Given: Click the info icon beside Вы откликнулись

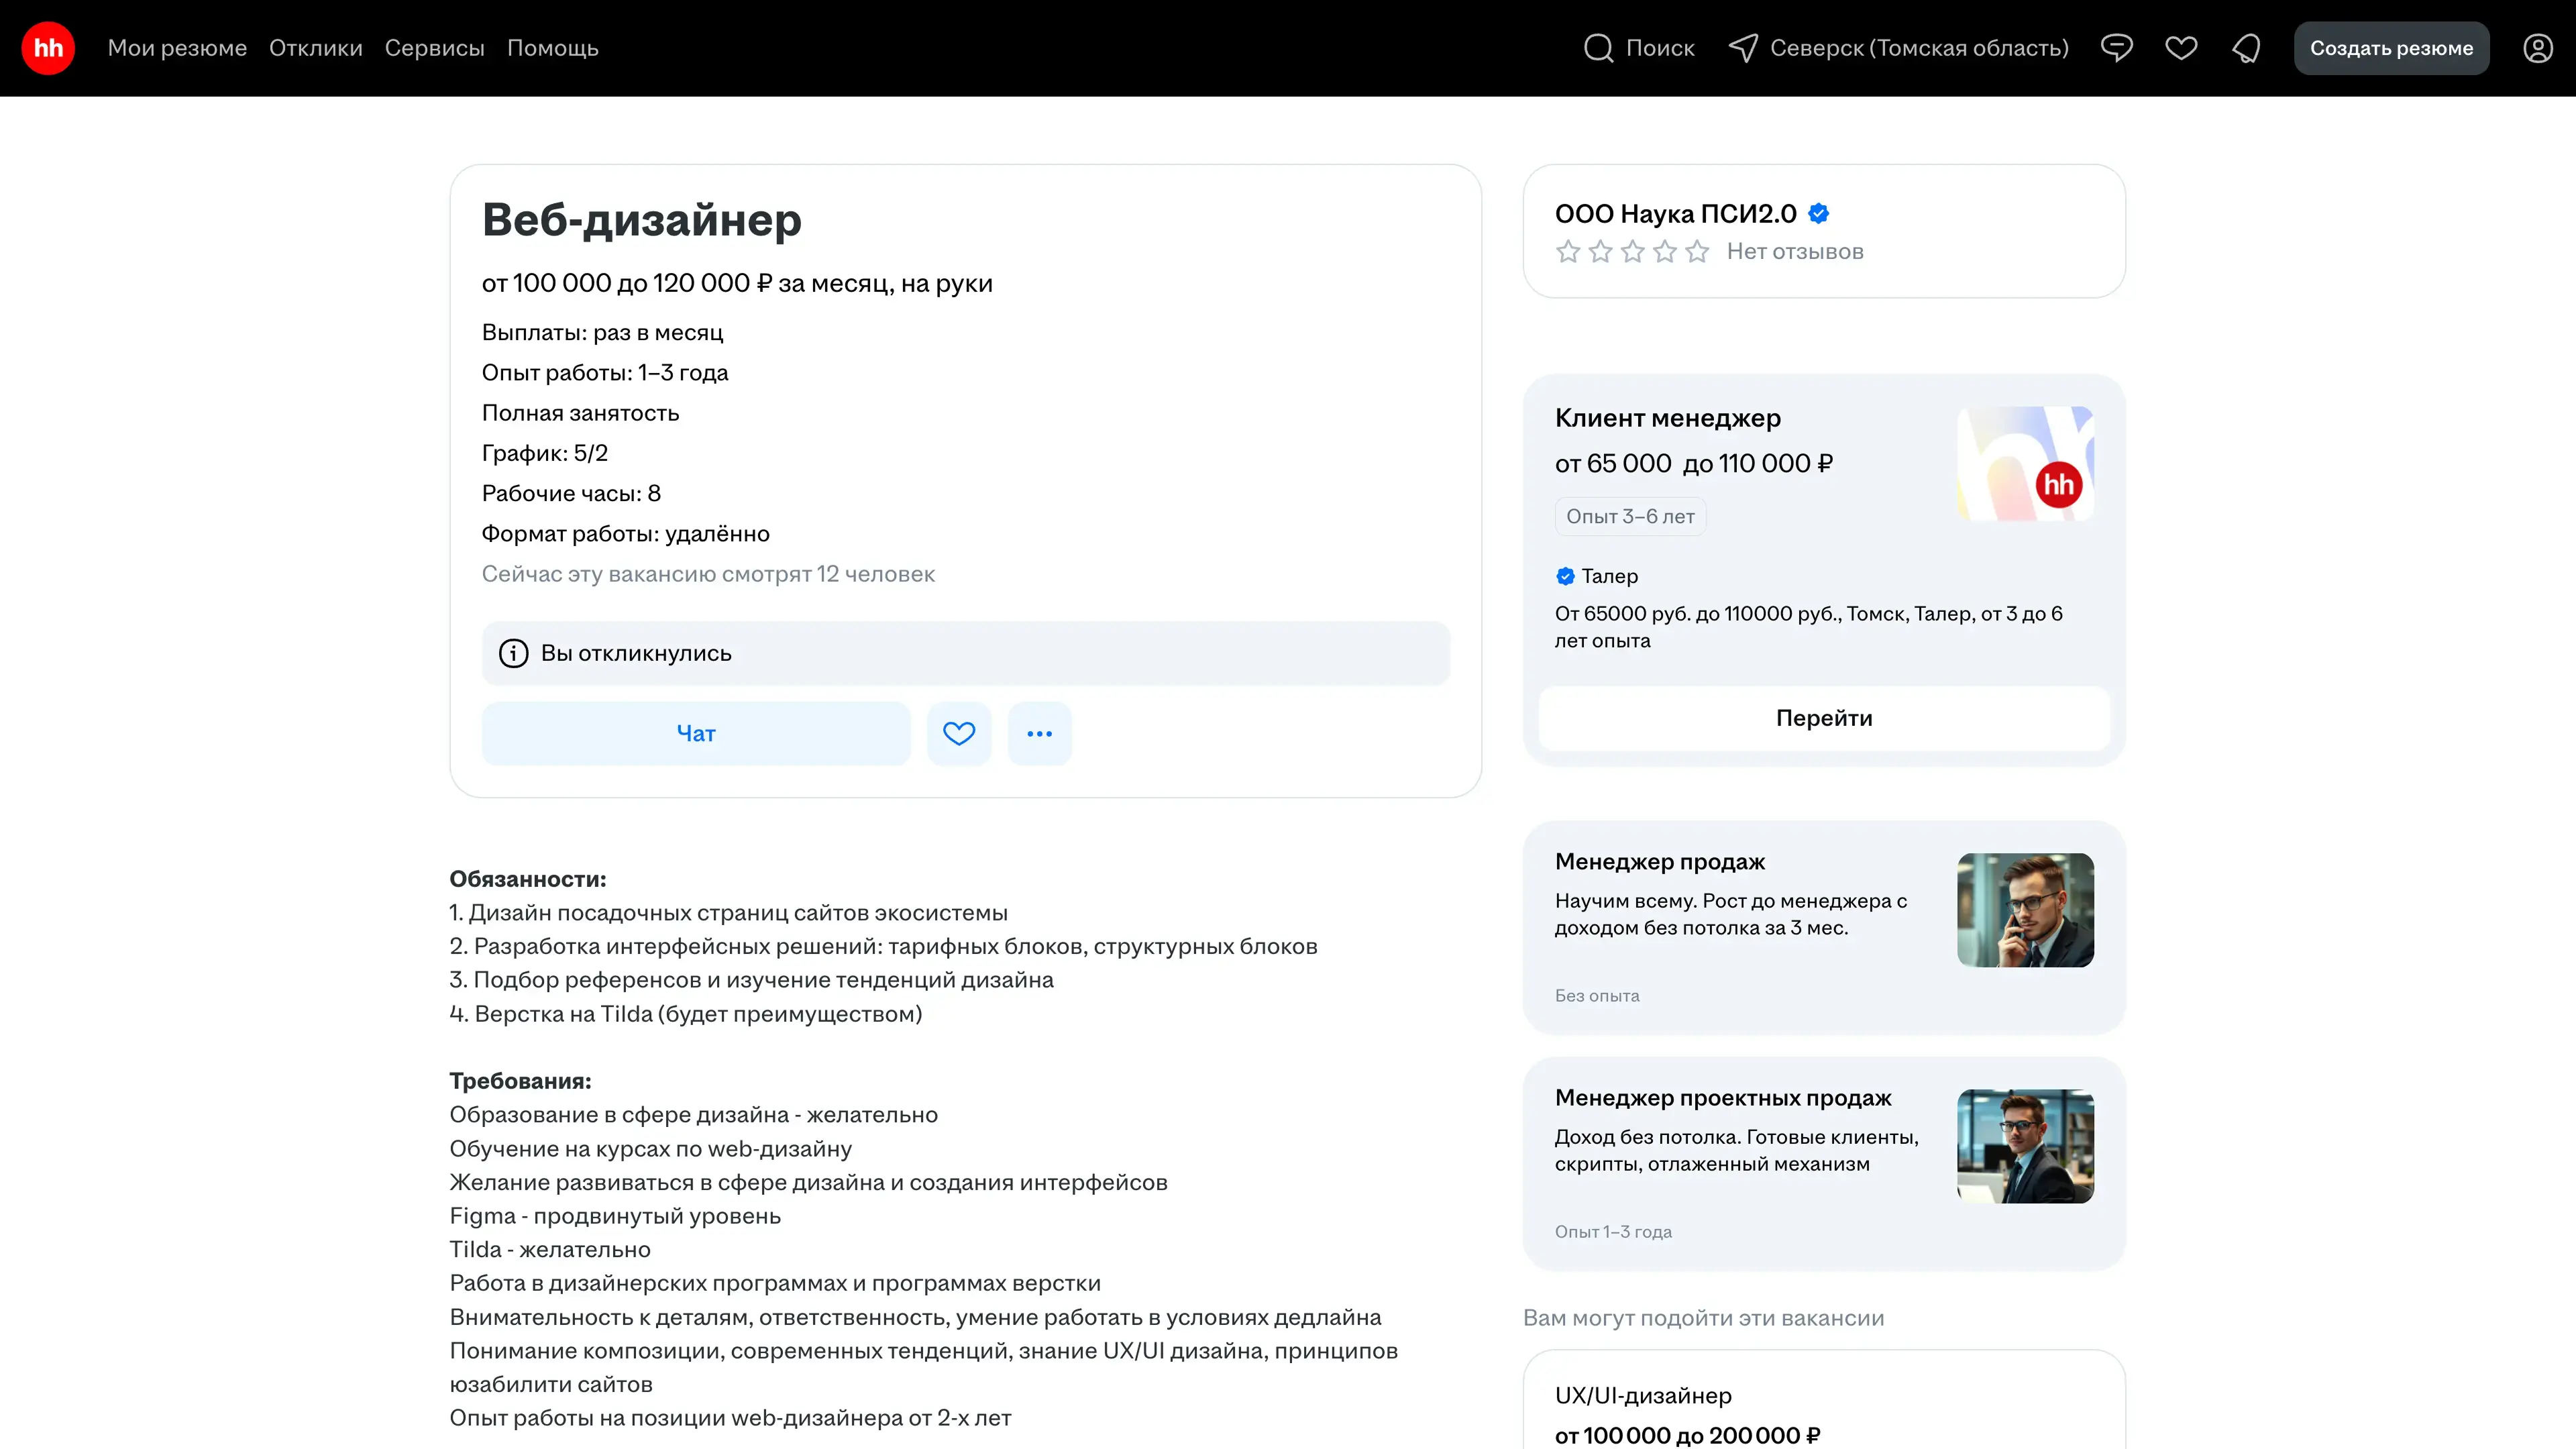Looking at the screenshot, I should click(x=513, y=653).
